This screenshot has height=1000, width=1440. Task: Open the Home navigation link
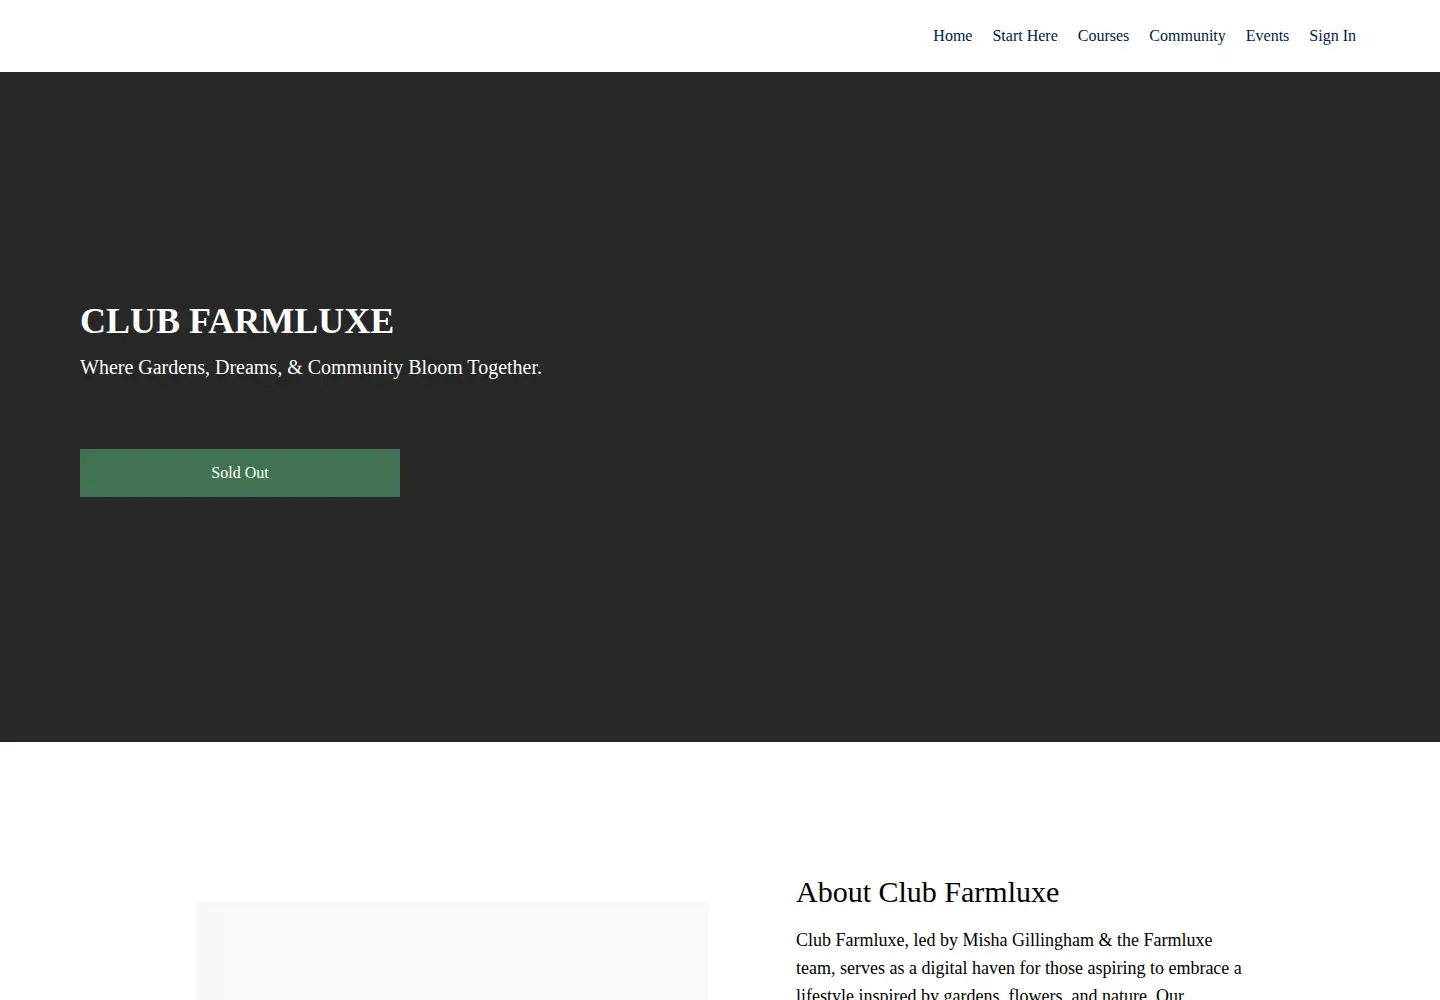[x=952, y=36]
